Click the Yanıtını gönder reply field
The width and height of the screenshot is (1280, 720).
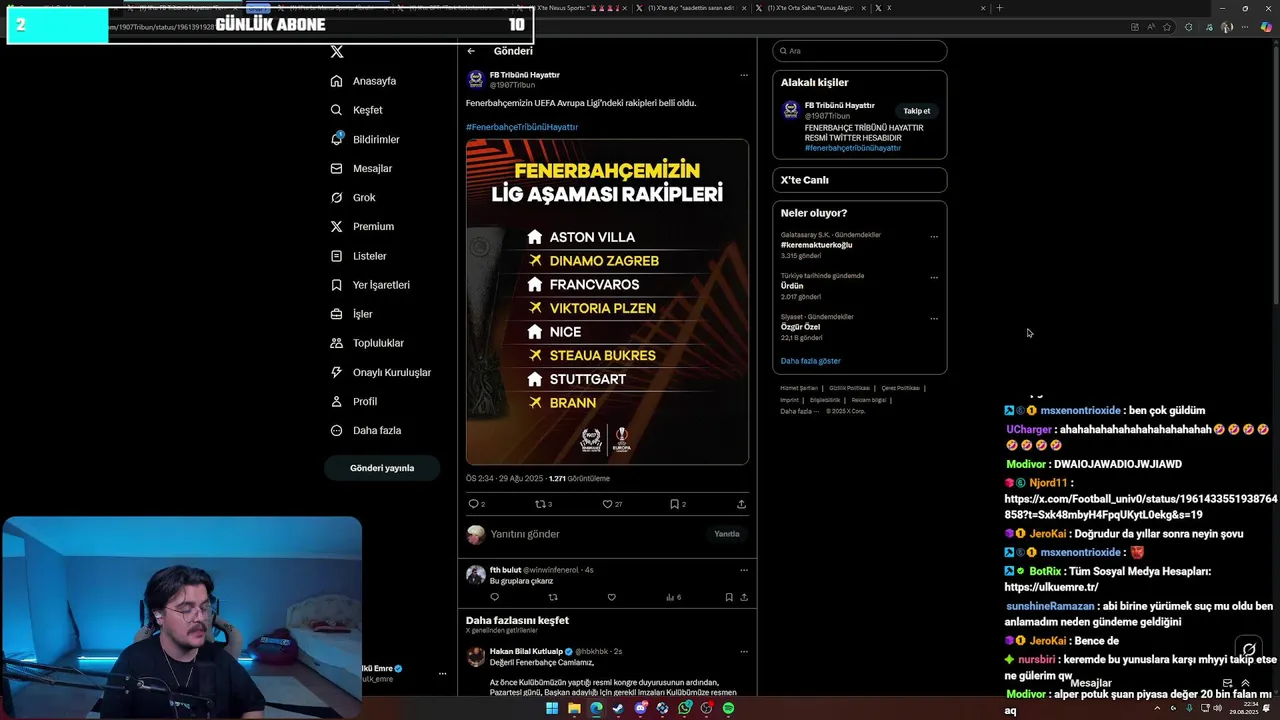pos(595,534)
